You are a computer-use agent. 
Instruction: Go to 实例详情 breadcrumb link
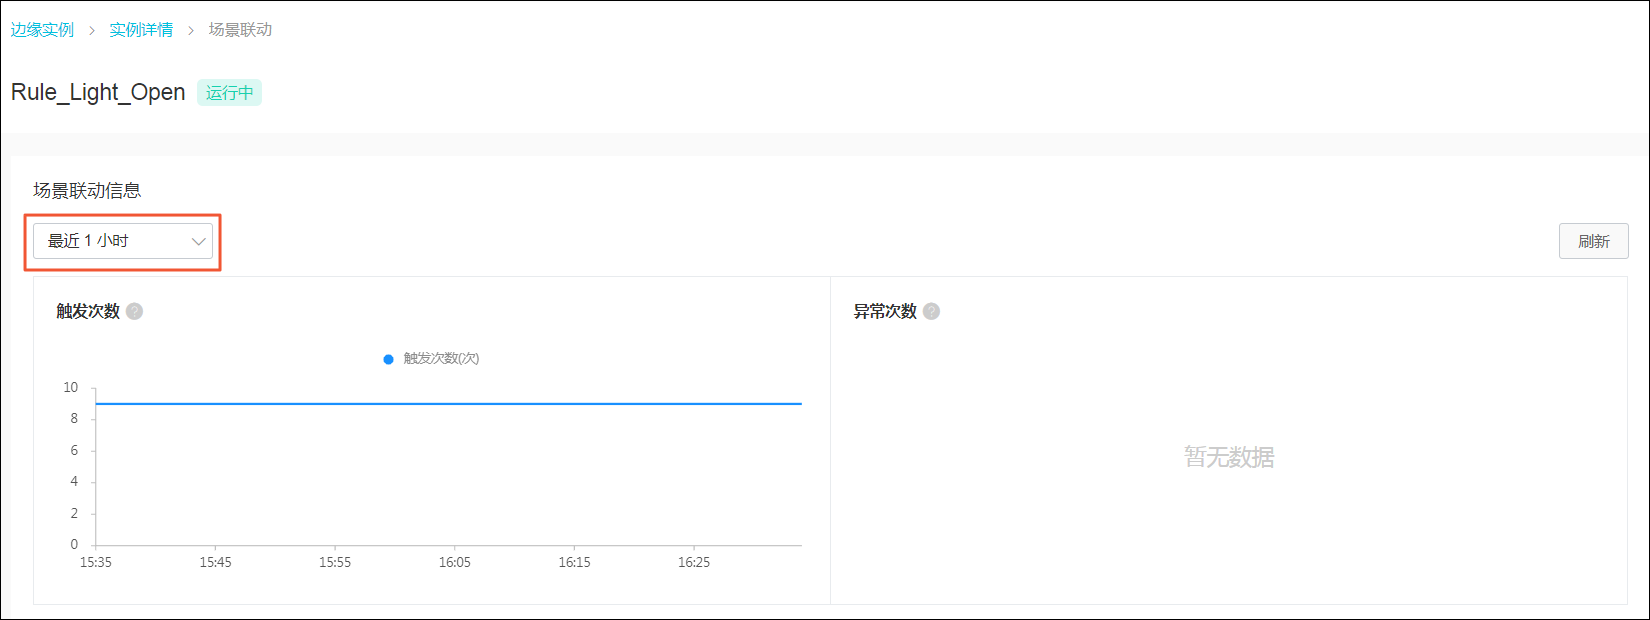tap(141, 30)
